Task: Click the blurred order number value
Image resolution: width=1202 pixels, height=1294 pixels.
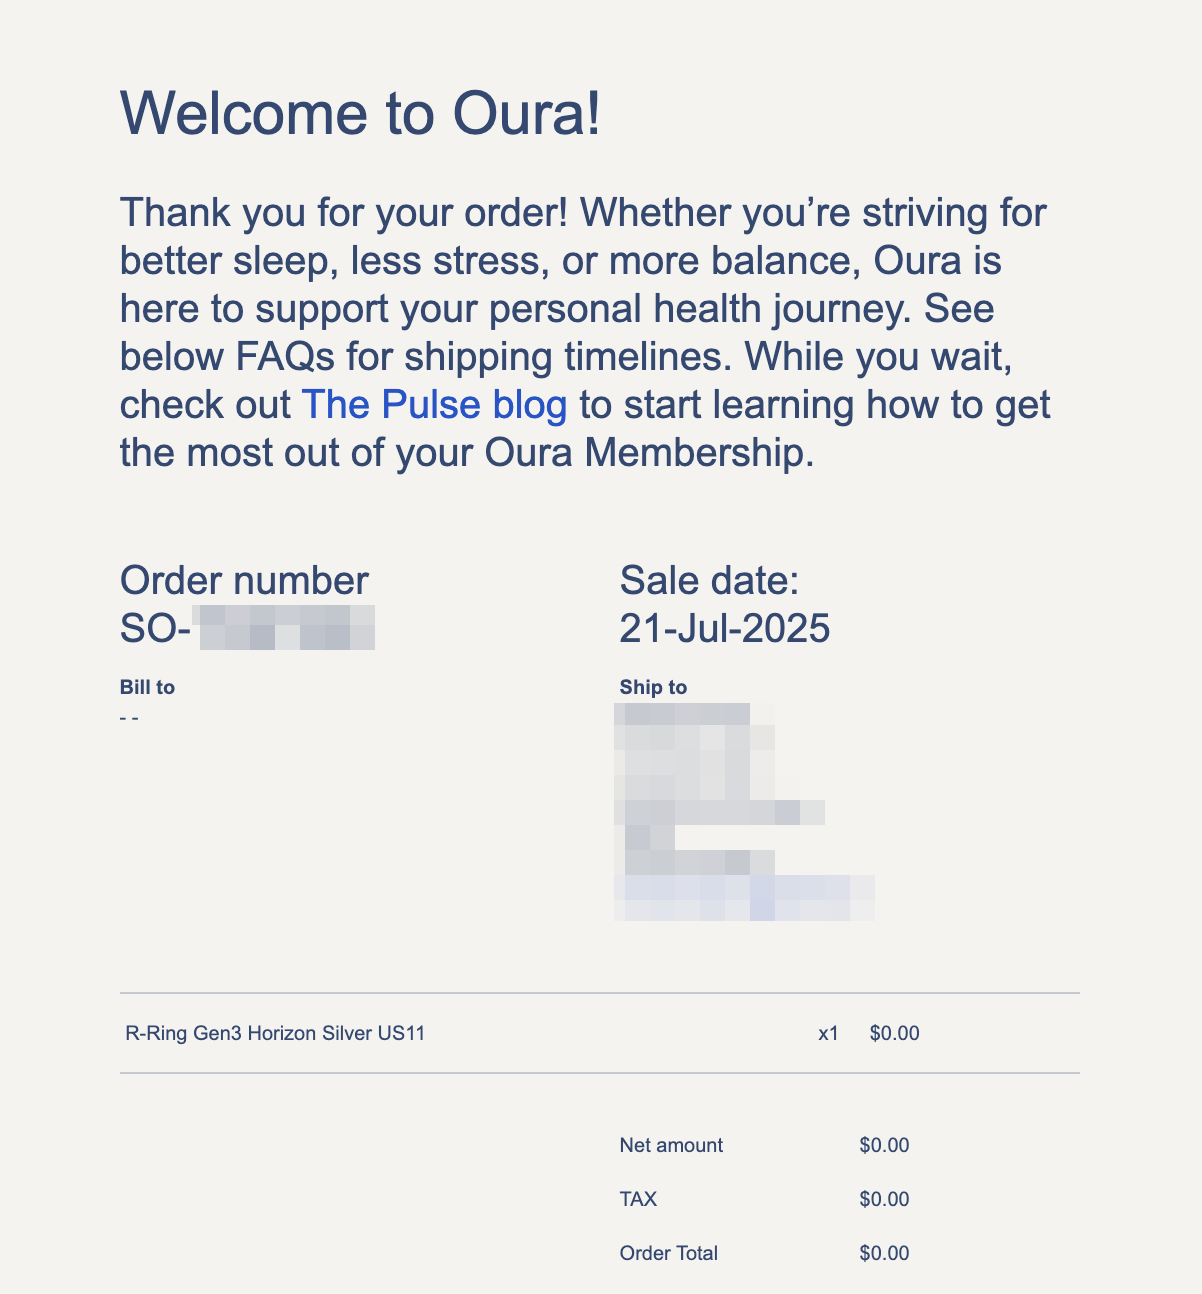Action: [287, 628]
